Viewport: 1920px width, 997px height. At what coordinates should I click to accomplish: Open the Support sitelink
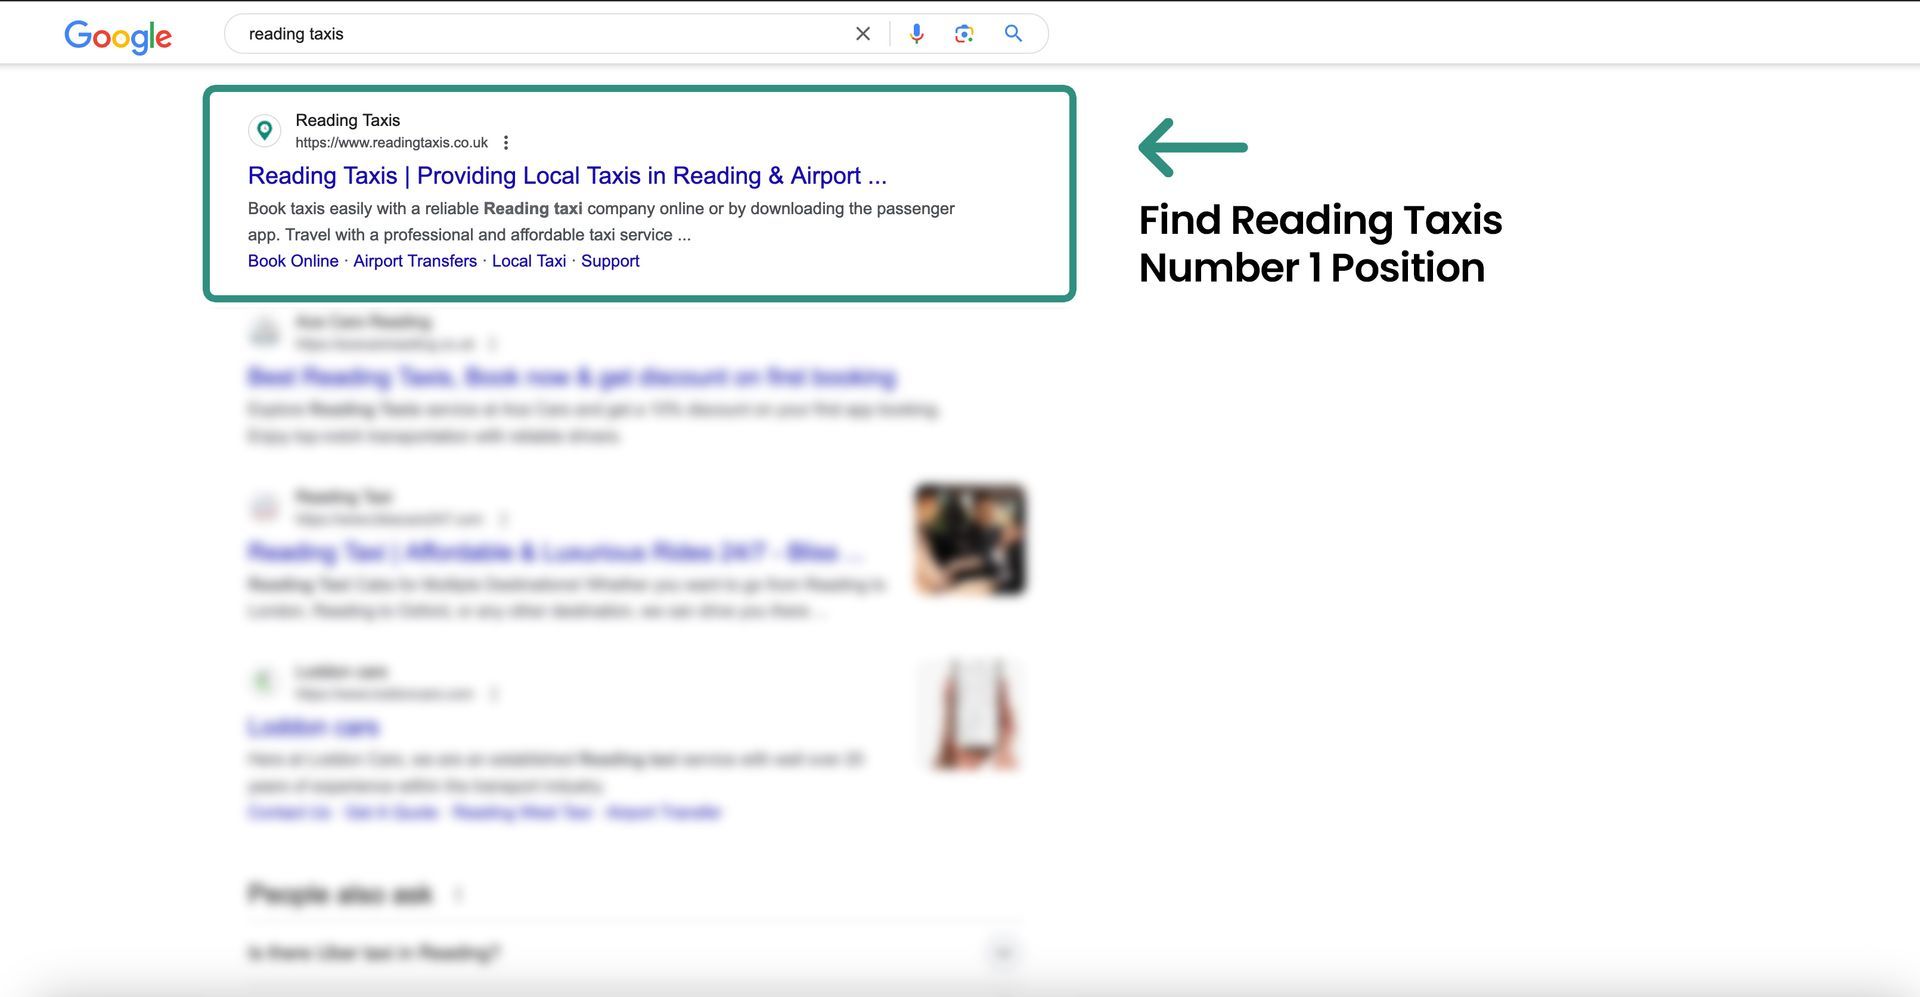click(610, 261)
